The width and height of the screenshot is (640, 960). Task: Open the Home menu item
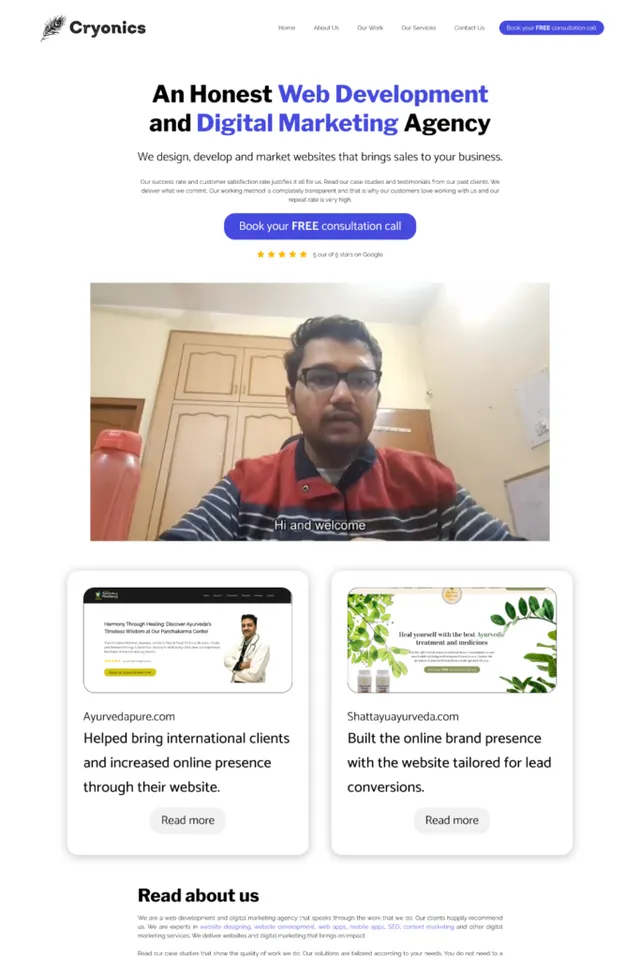(x=287, y=28)
